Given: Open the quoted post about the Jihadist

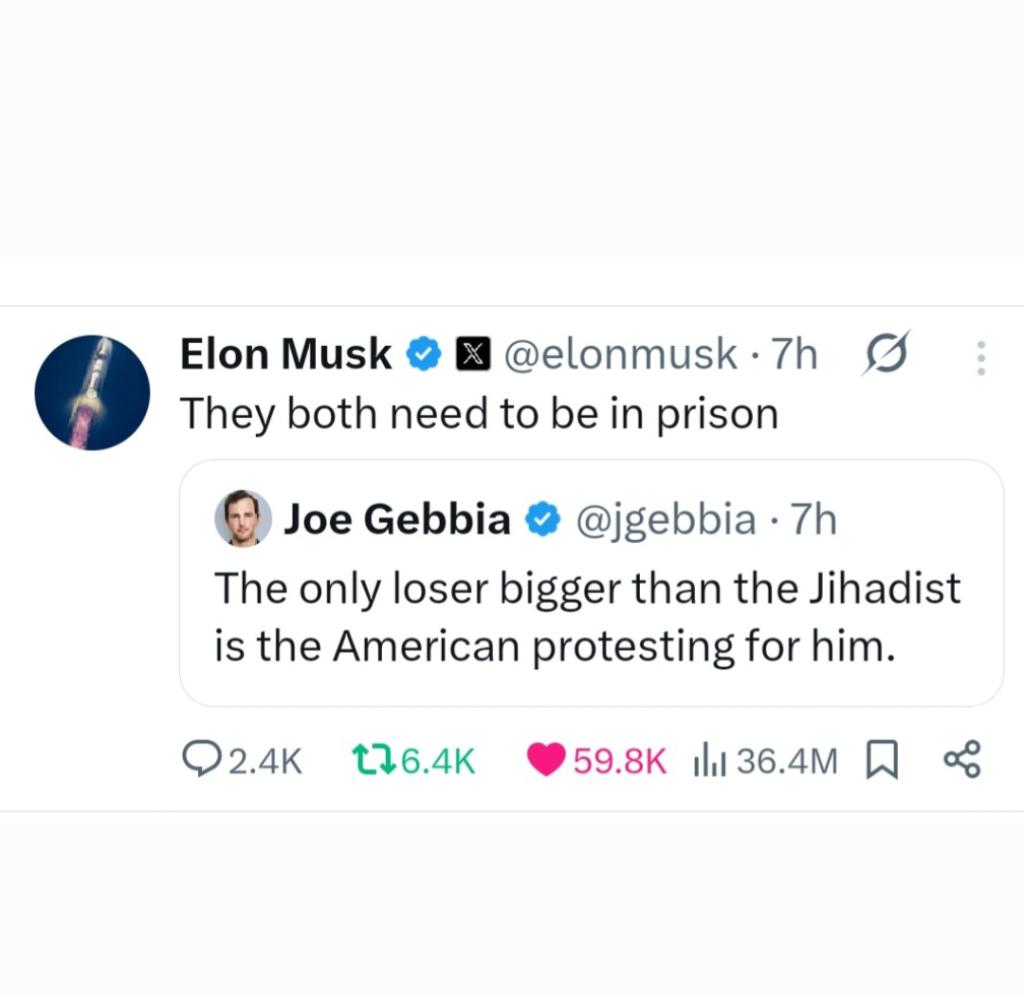Looking at the screenshot, I should tap(587, 617).
